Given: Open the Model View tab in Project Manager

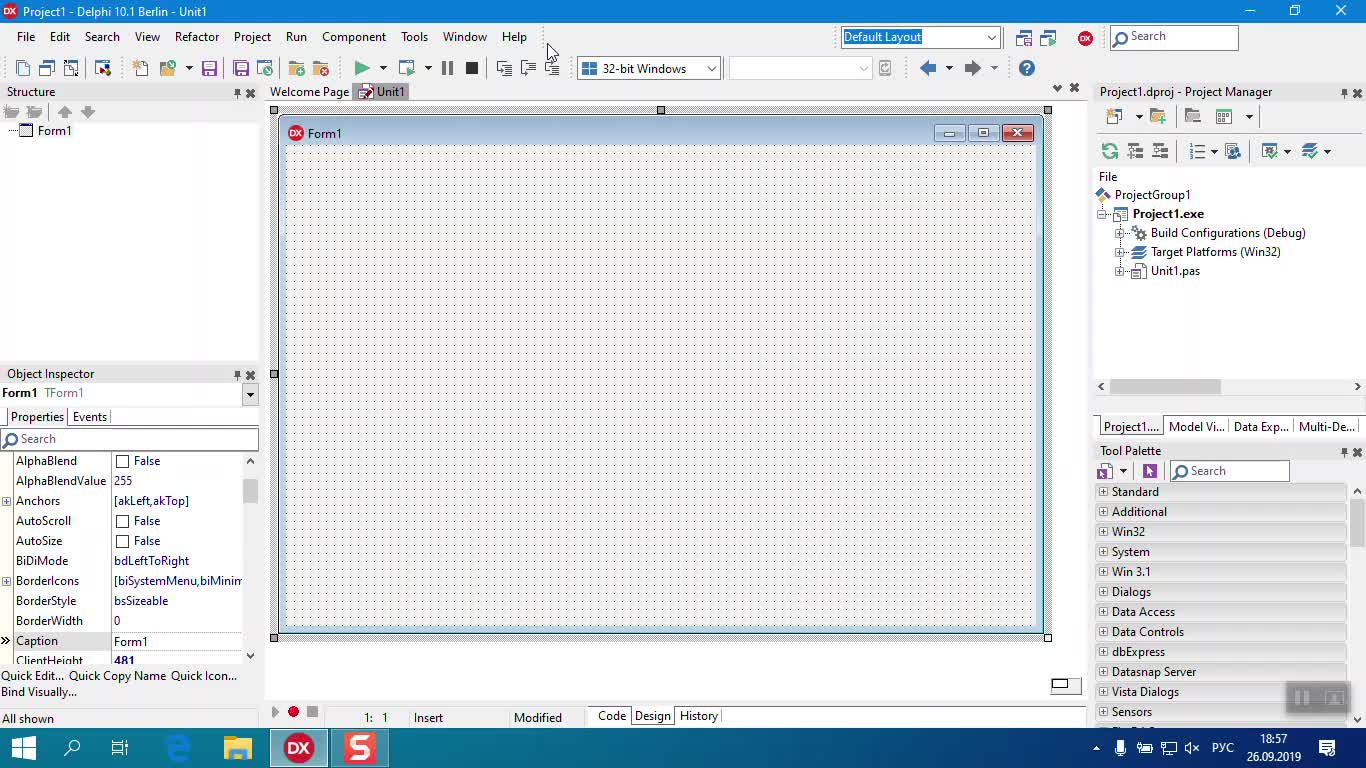Looking at the screenshot, I should (1196, 427).
